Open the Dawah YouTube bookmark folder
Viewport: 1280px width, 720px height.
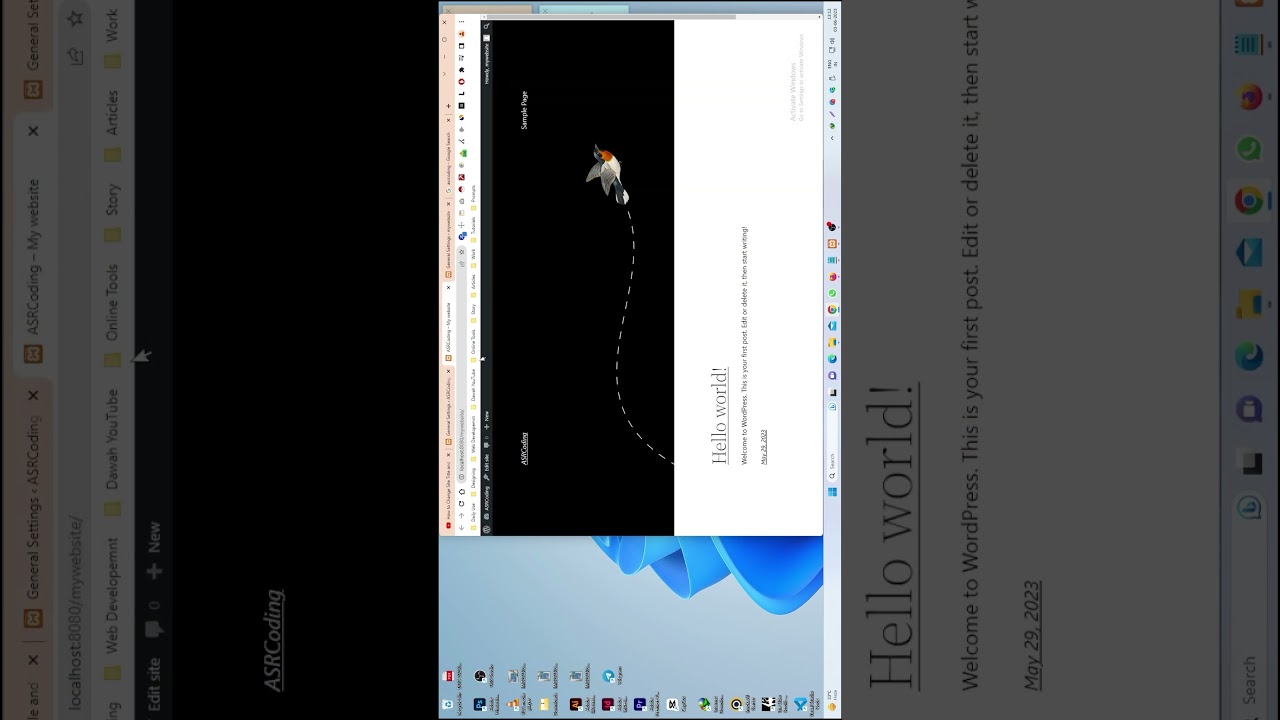point(474,388)
